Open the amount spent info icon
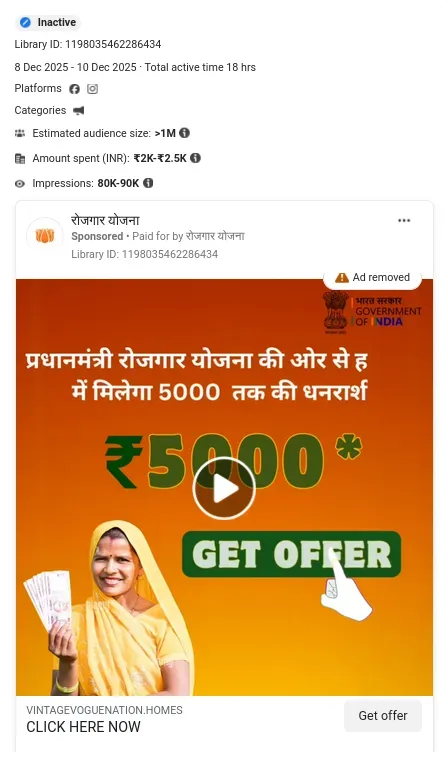The image size is (447, 772). point(195,158)
